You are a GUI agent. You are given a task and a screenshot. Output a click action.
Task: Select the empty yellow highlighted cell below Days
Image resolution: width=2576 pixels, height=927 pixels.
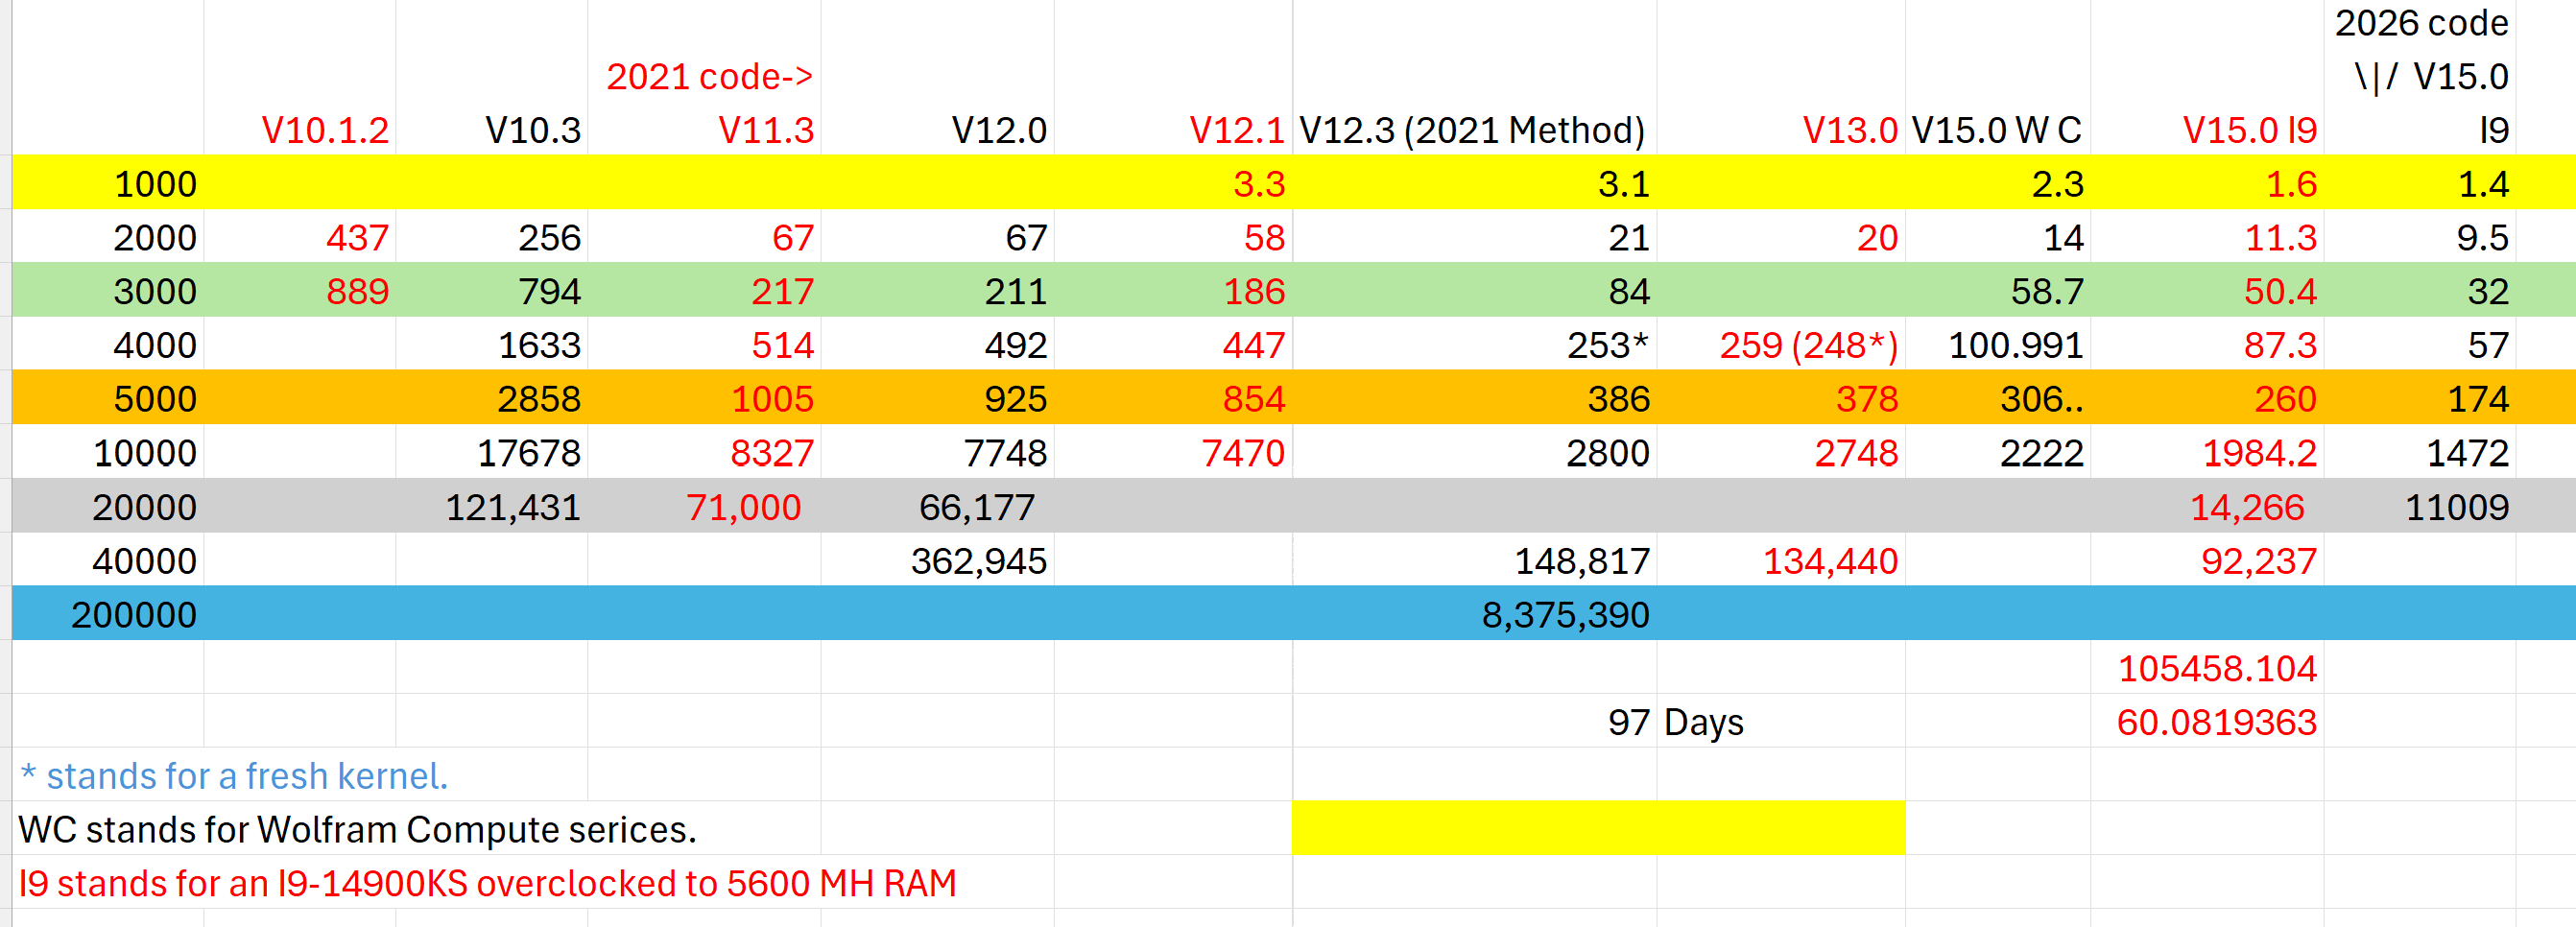coord(1598,829)
